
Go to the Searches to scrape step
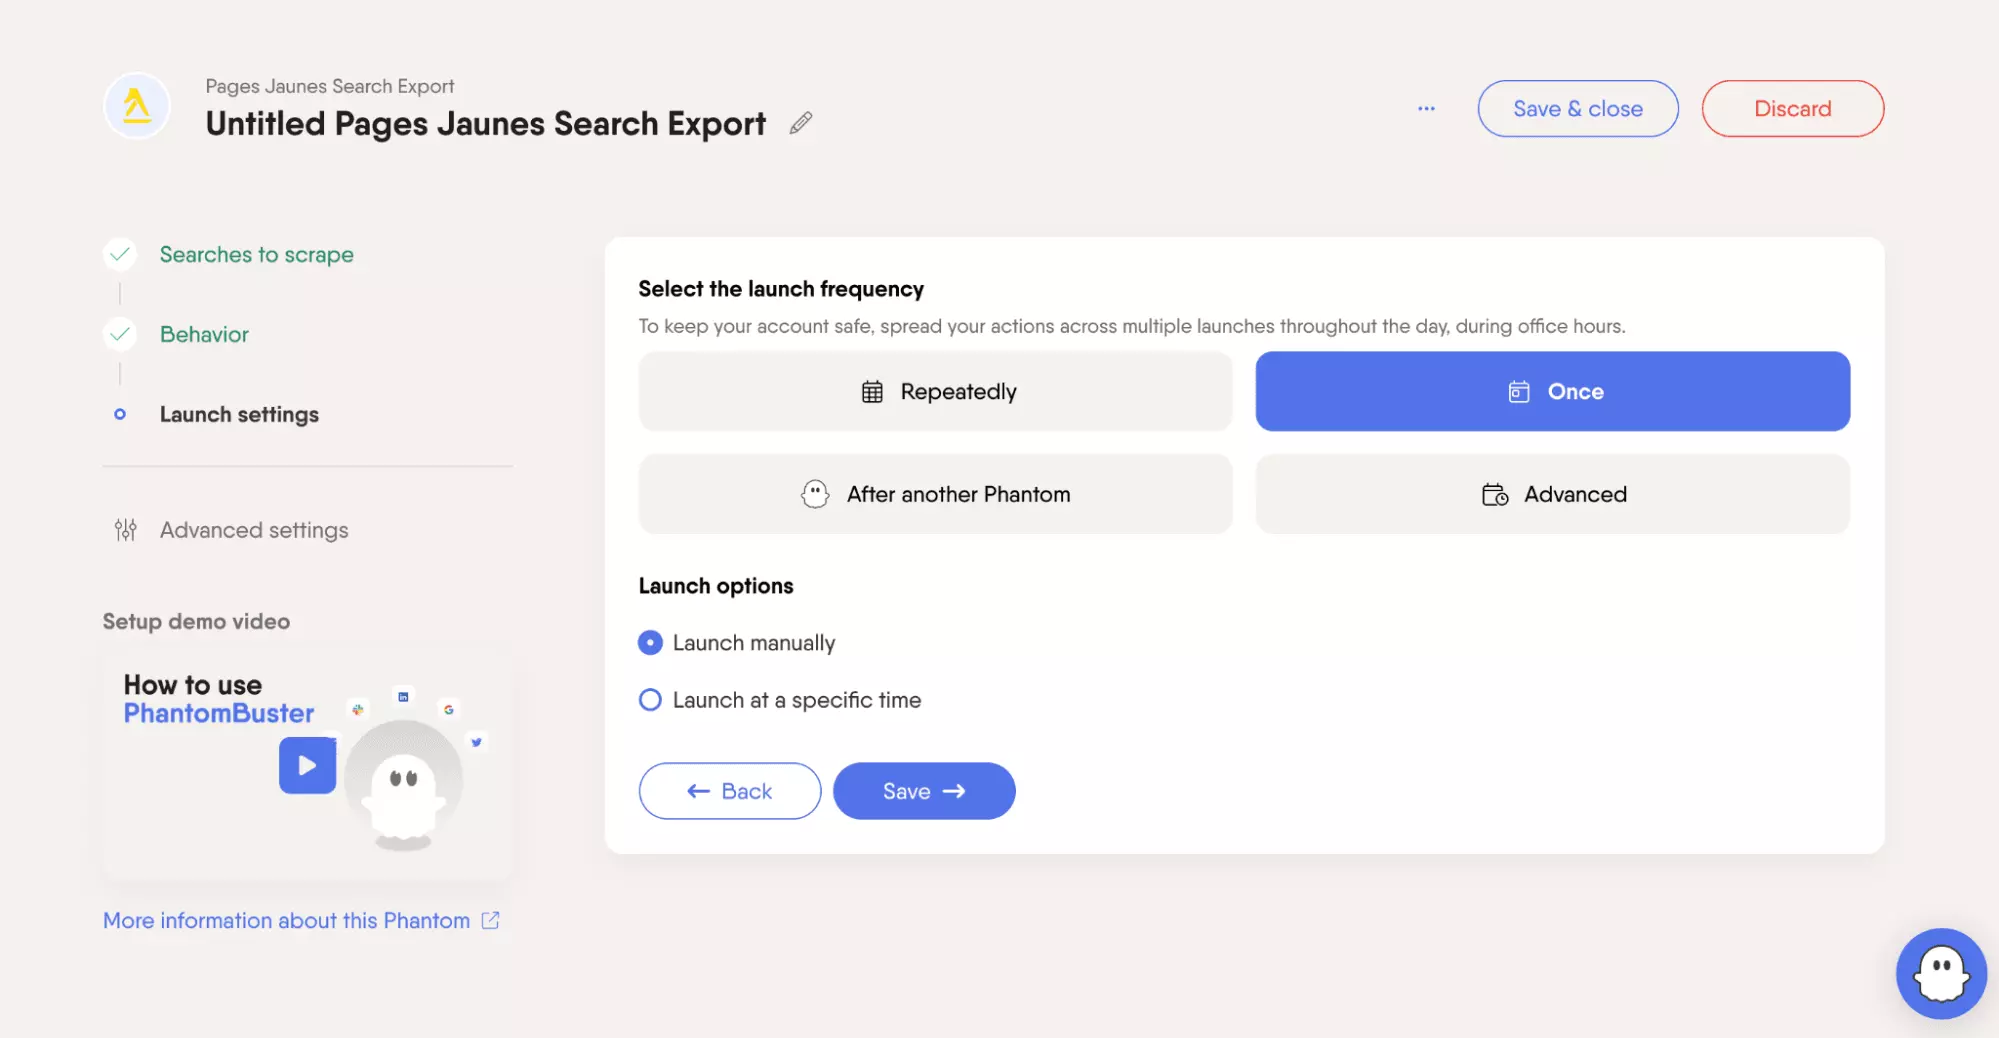tap(256, 254)
